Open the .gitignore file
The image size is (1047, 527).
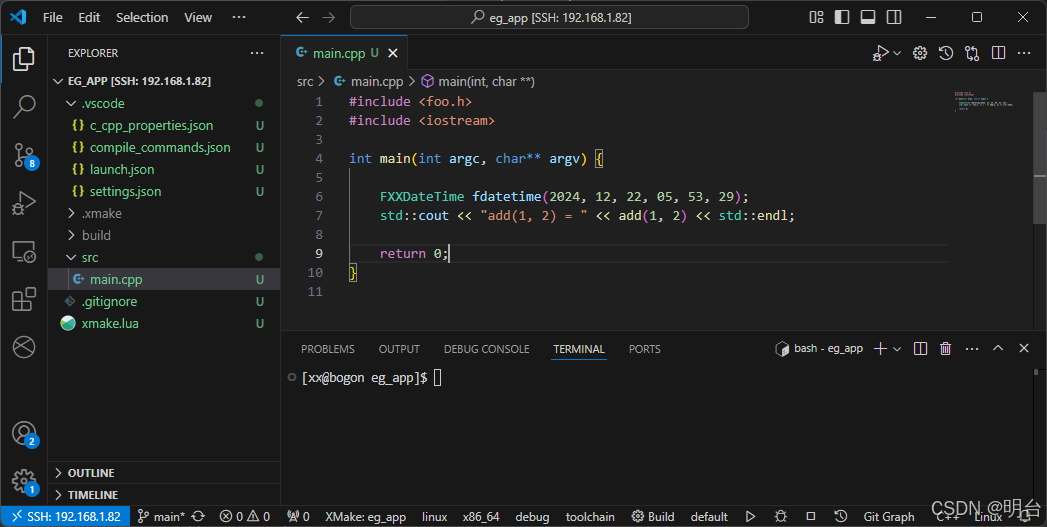pos(164,301)
